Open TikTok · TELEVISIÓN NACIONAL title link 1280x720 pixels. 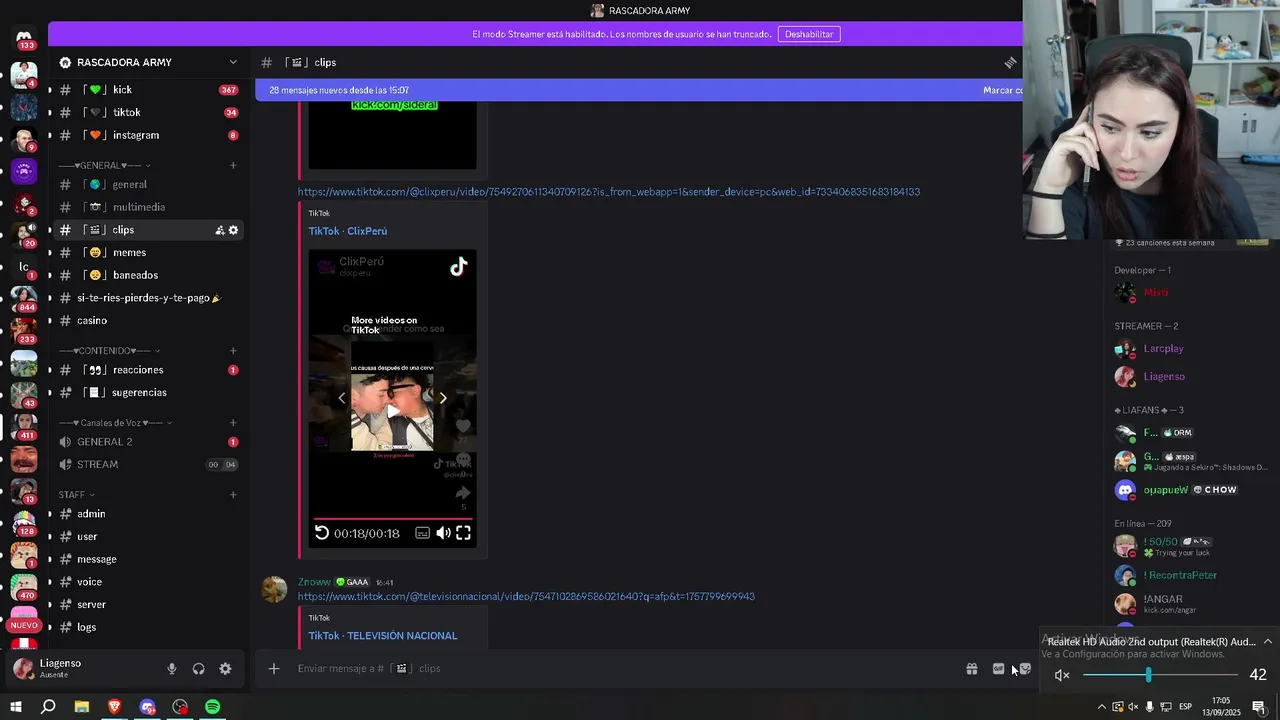click(x=382, y=636)
